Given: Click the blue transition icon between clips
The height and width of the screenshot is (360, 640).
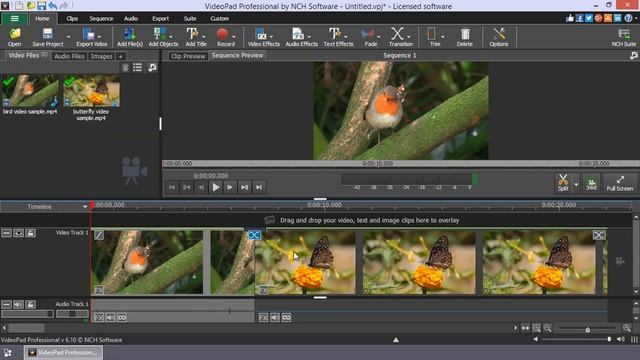Looking at the screenshot, I should tap(254, 235).
